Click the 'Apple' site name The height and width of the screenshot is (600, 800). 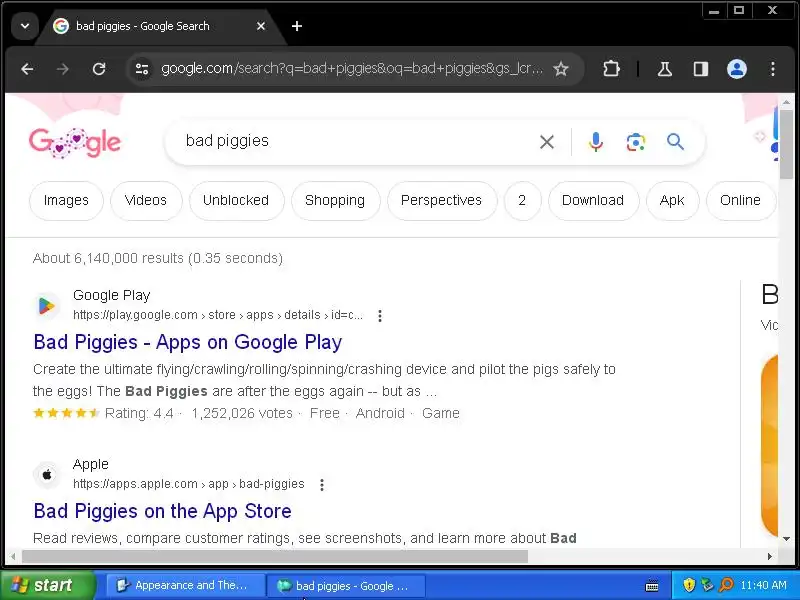tap(91, 464)
